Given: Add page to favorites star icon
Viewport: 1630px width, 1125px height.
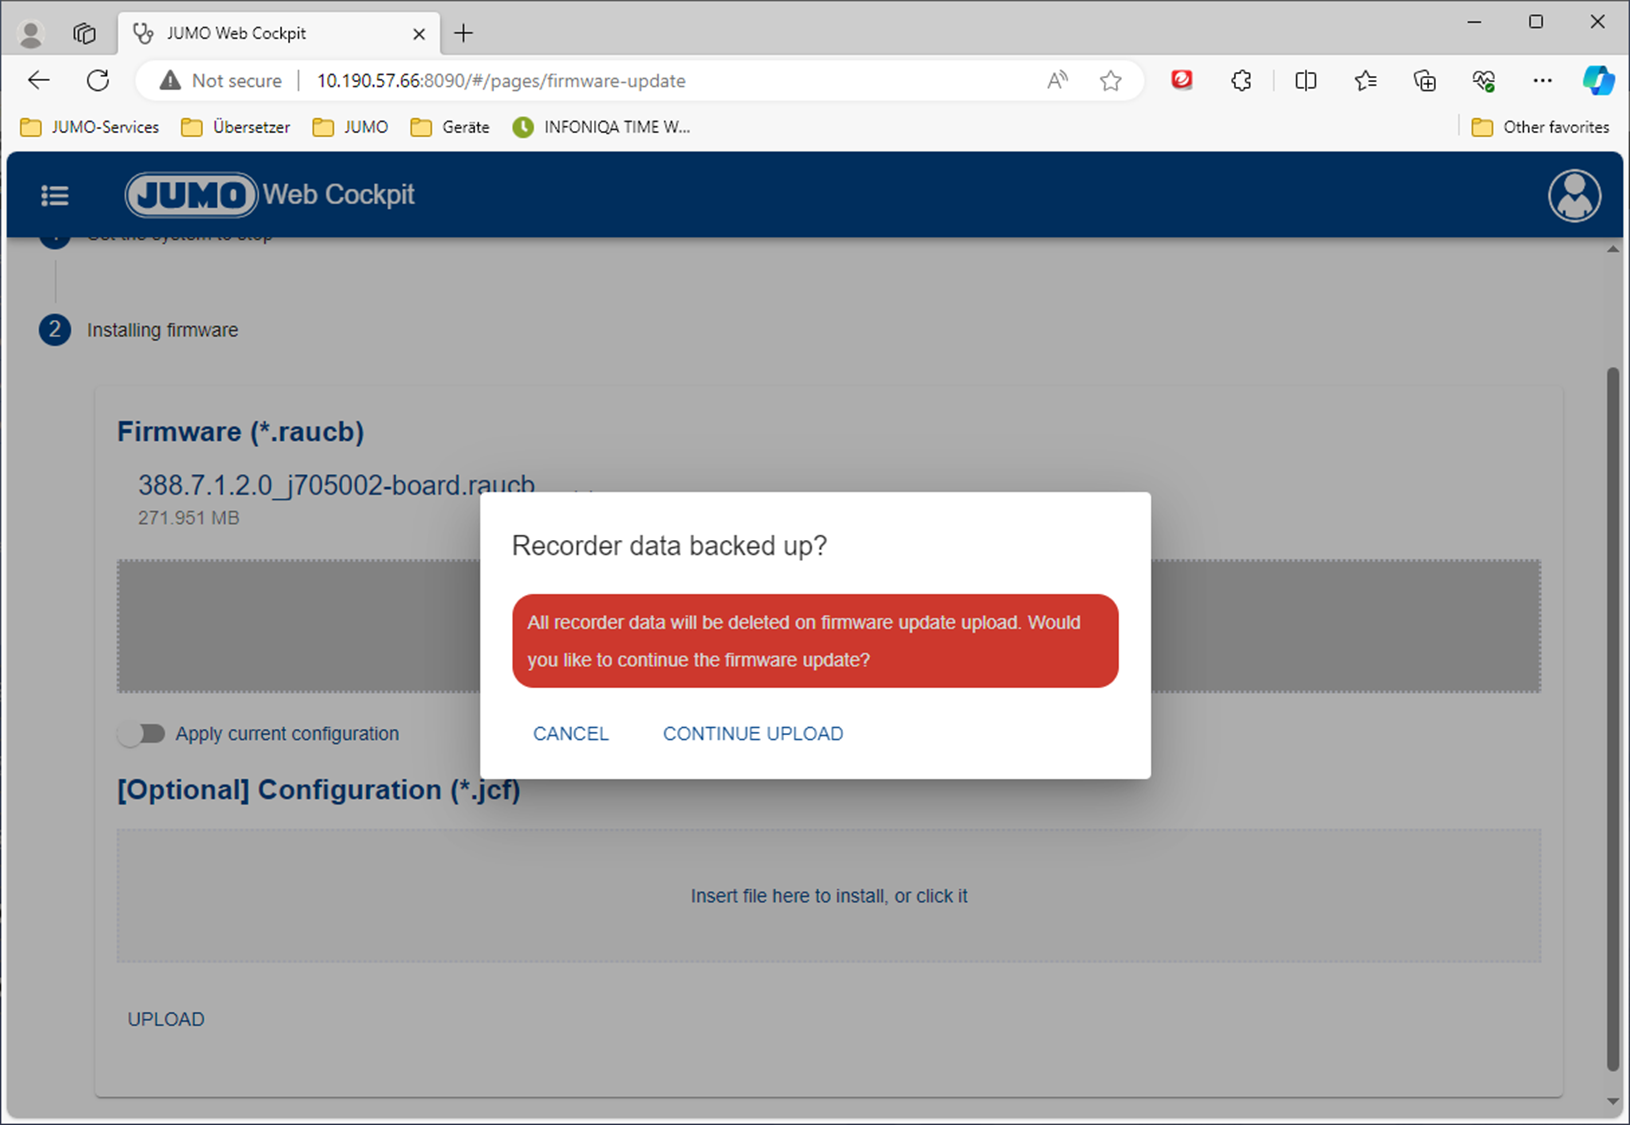Looking at the screenshot, I should (1110, 81).
